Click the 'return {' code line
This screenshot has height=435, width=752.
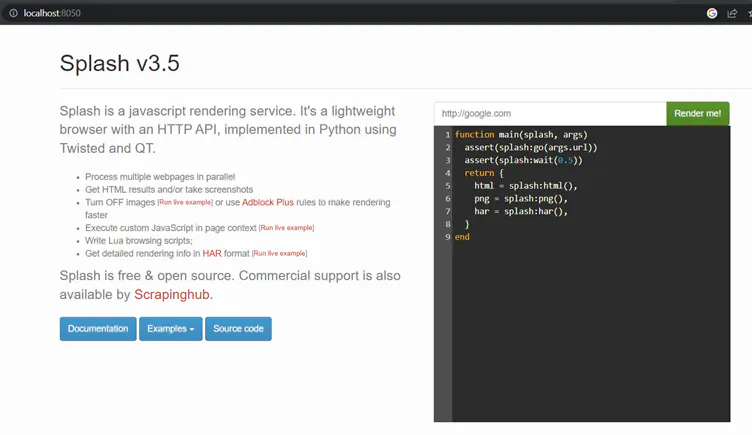(484, 173)
